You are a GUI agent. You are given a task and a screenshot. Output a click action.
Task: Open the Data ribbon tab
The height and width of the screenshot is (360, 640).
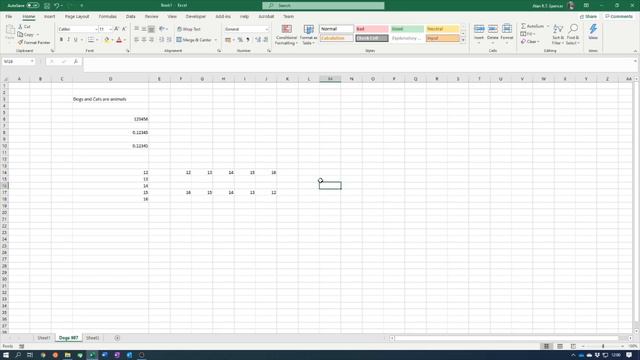point(131,16)
